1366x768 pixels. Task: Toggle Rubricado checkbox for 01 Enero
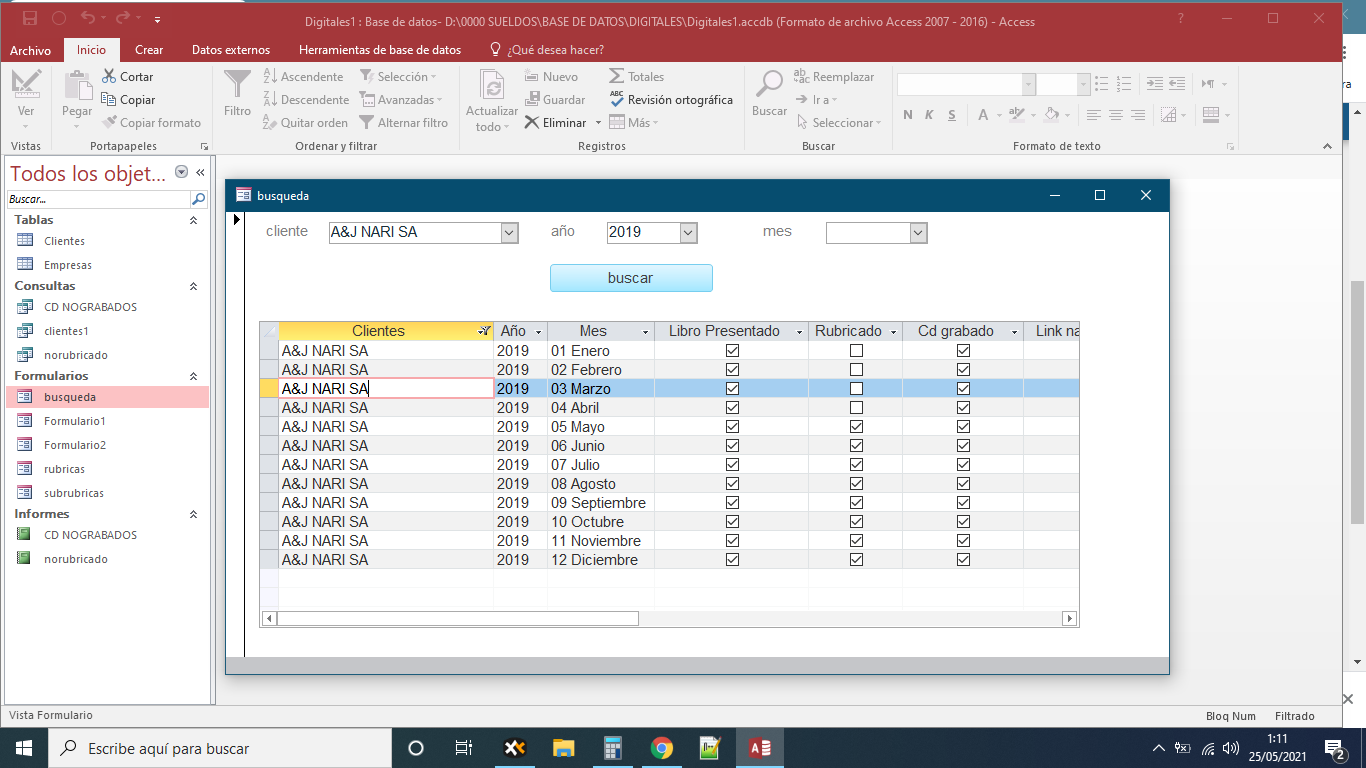pyautogui.click(x=856, y=351)
